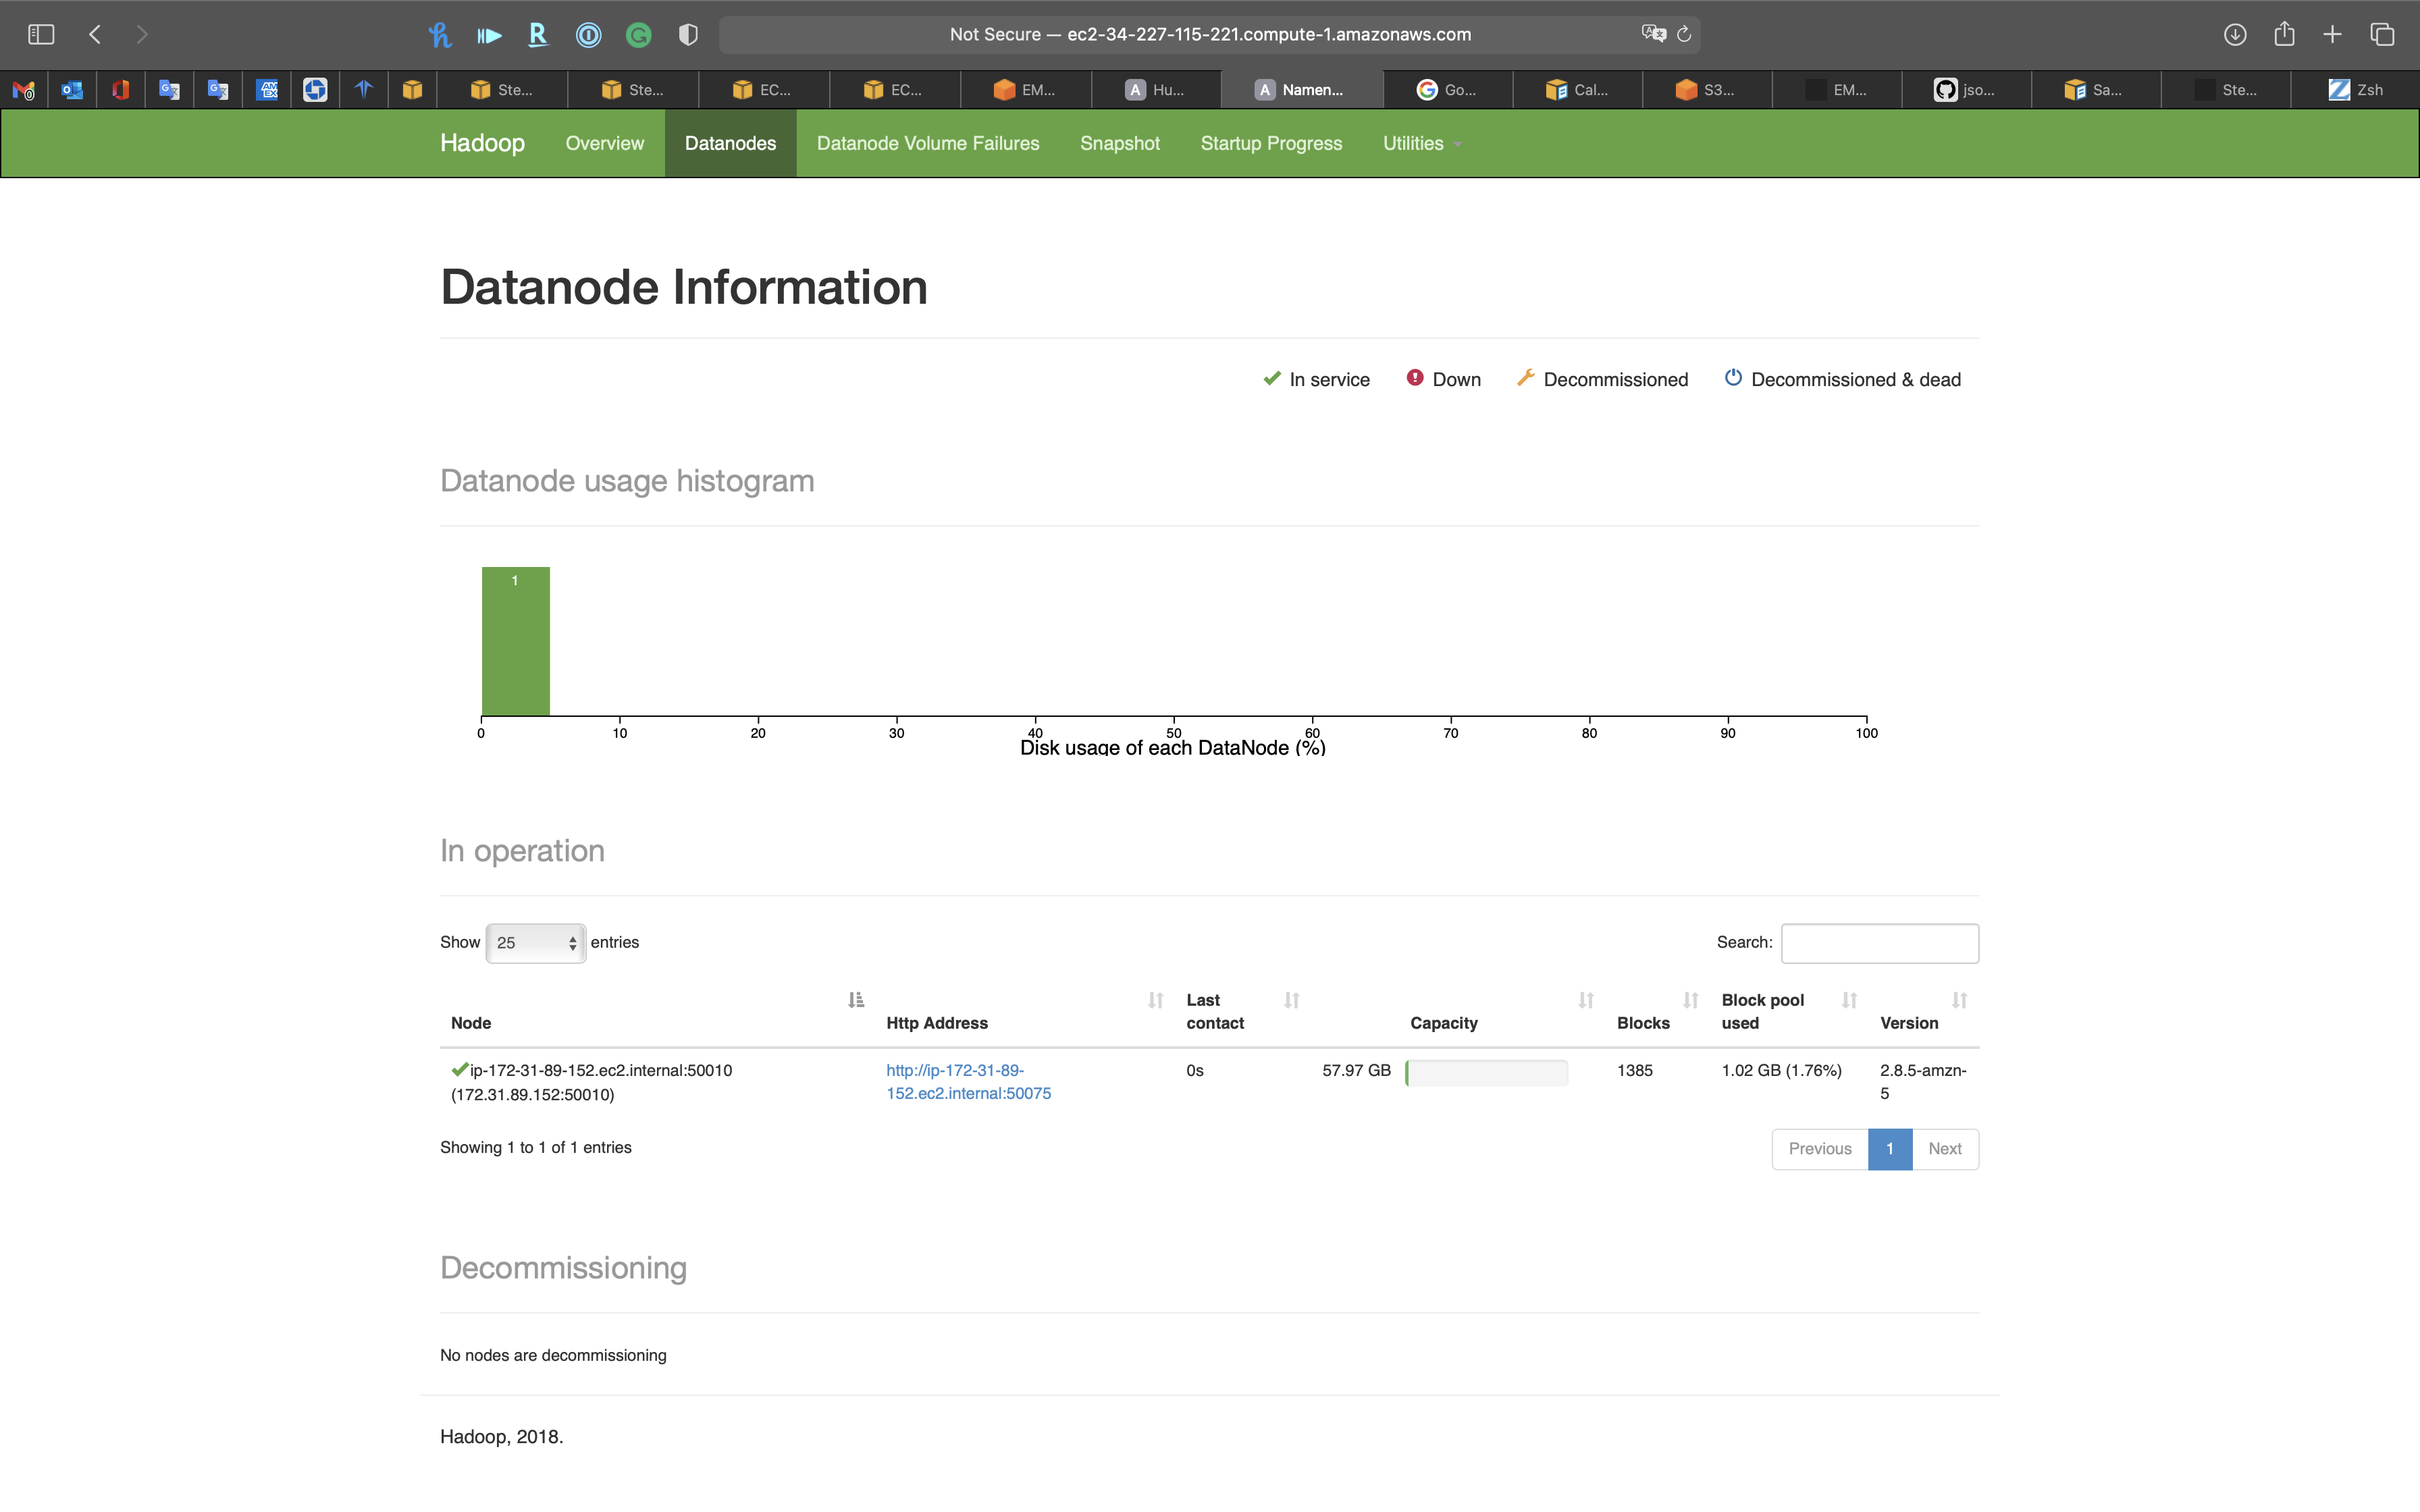Click the sidebar toggle icon in Safari

click(x=41, y=34)
